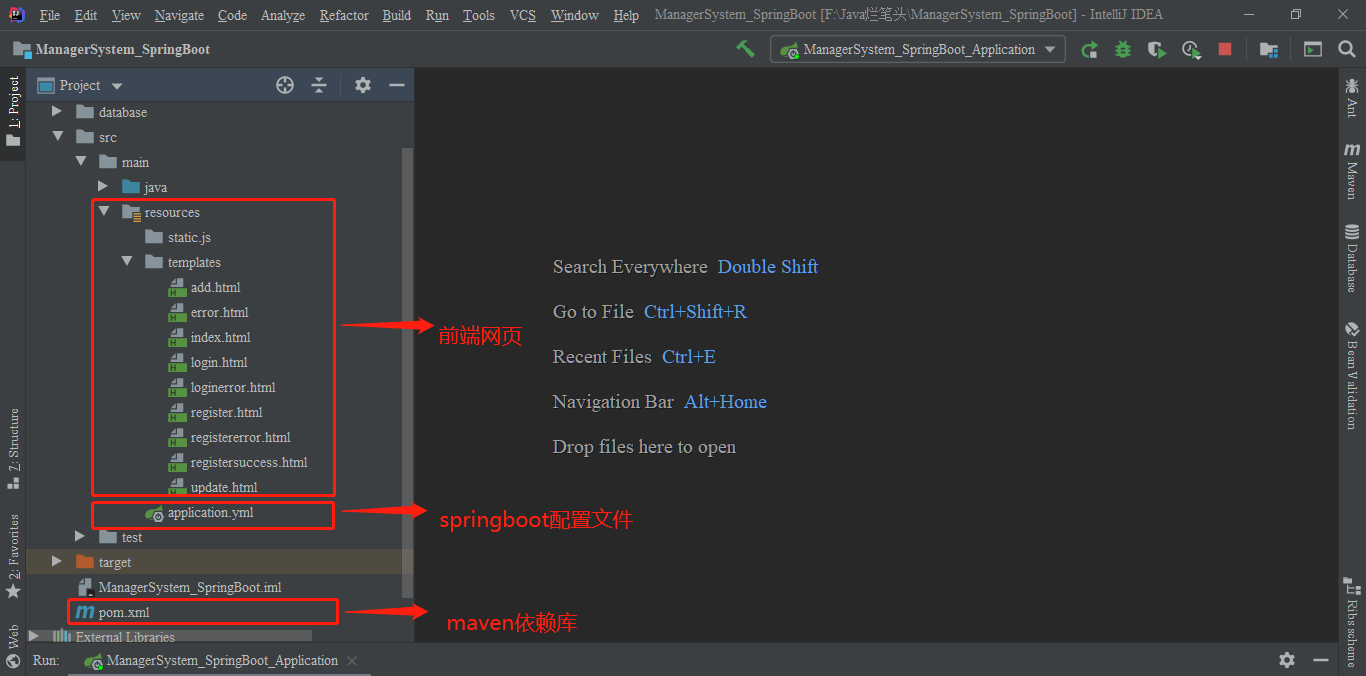1366x676 pixels.
Task: Select the static.js folder
Action: tap(188, 237)
